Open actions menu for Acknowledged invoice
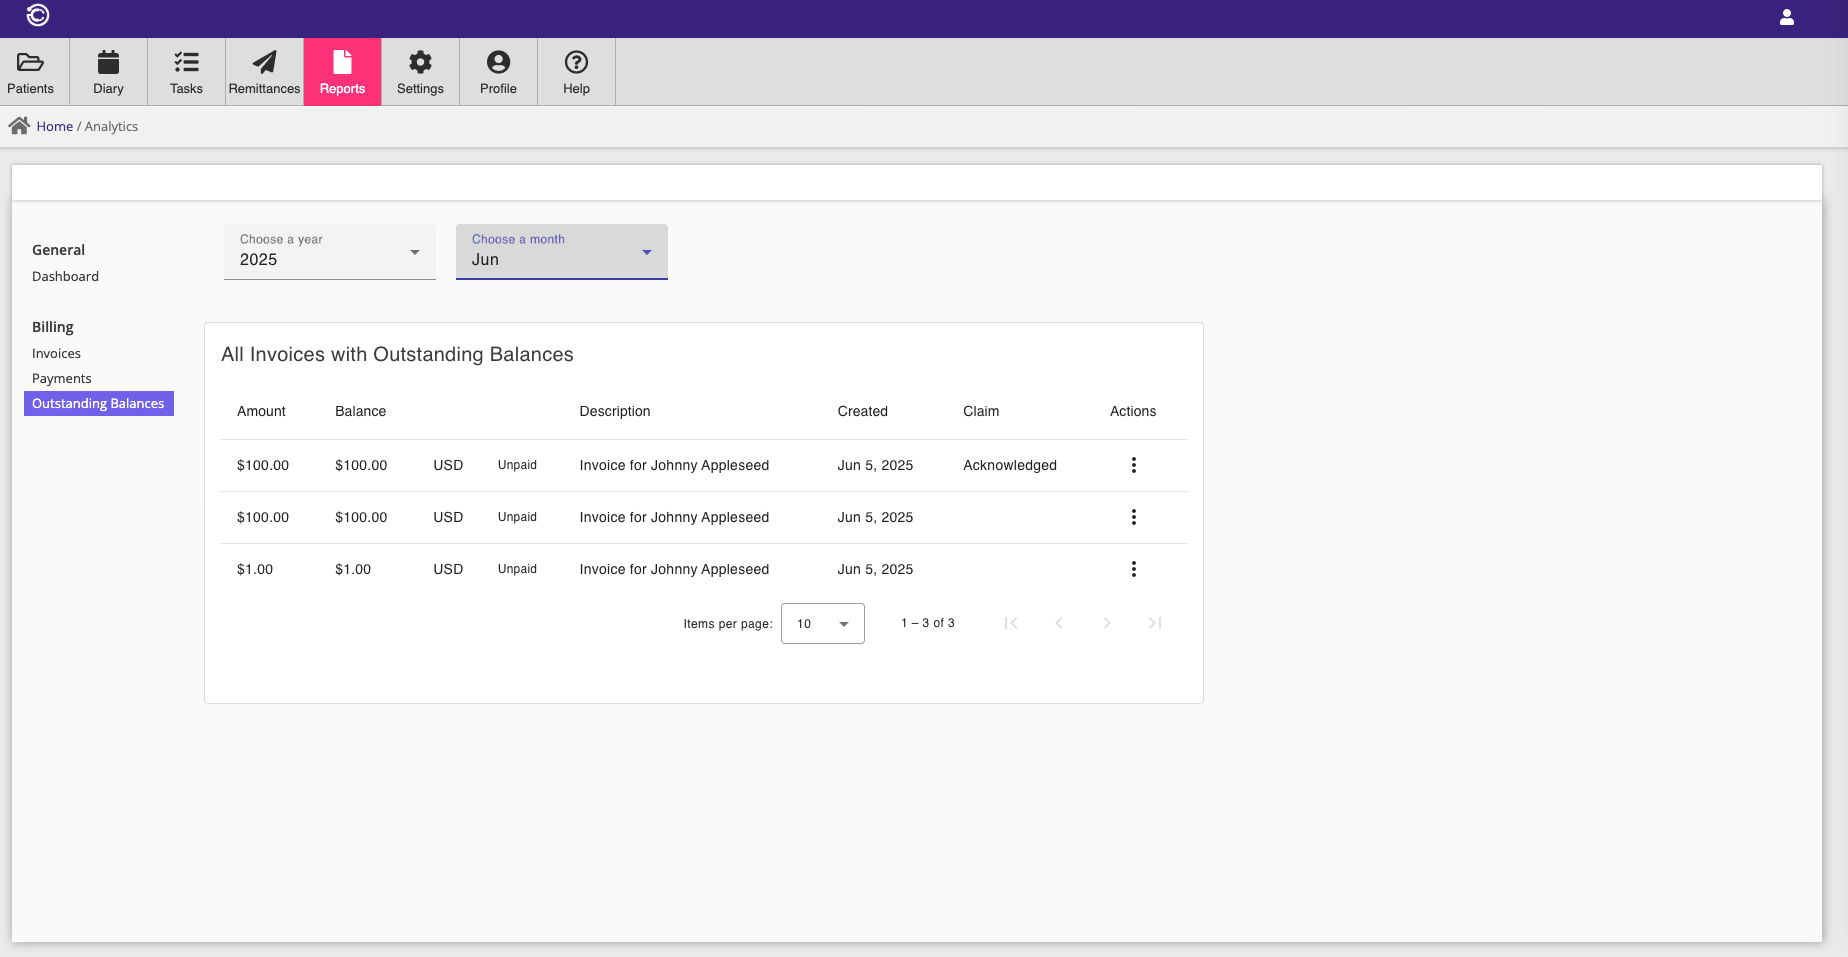 (1133, 465)
